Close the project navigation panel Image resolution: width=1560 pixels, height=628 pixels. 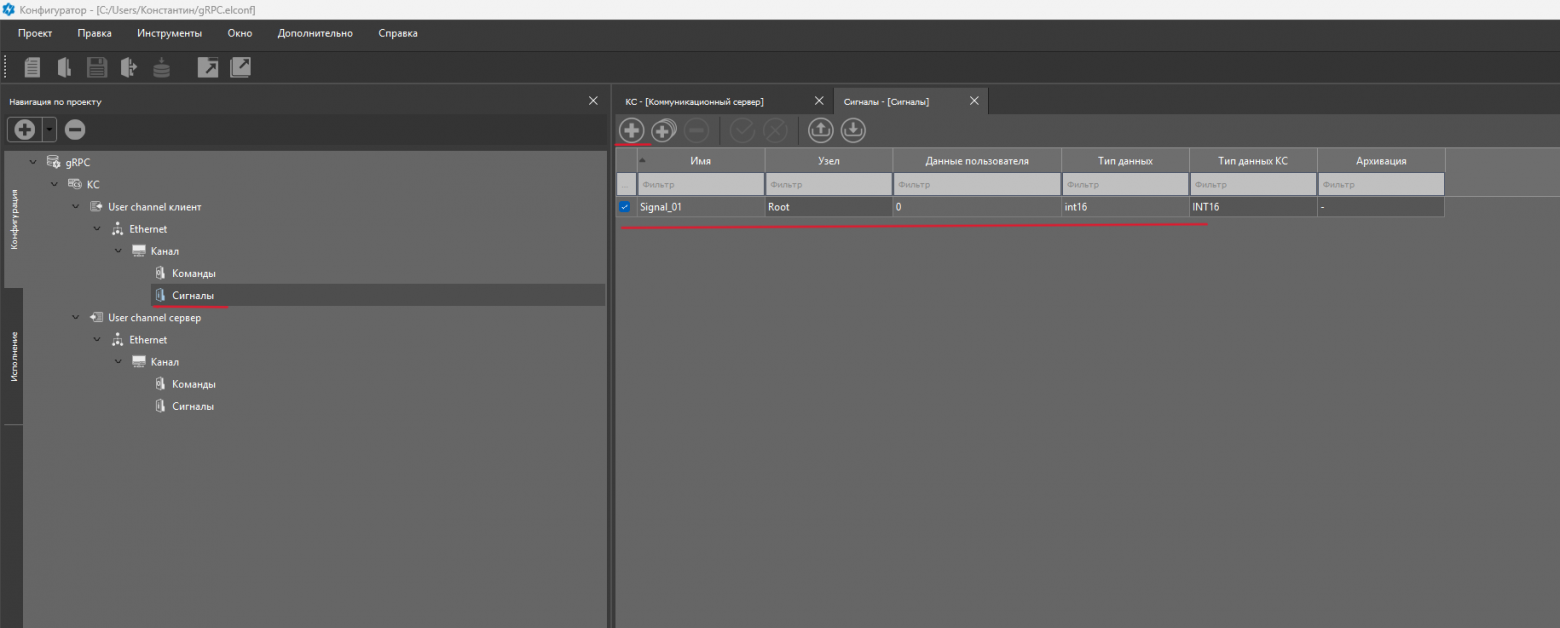(x=592, y=101)
